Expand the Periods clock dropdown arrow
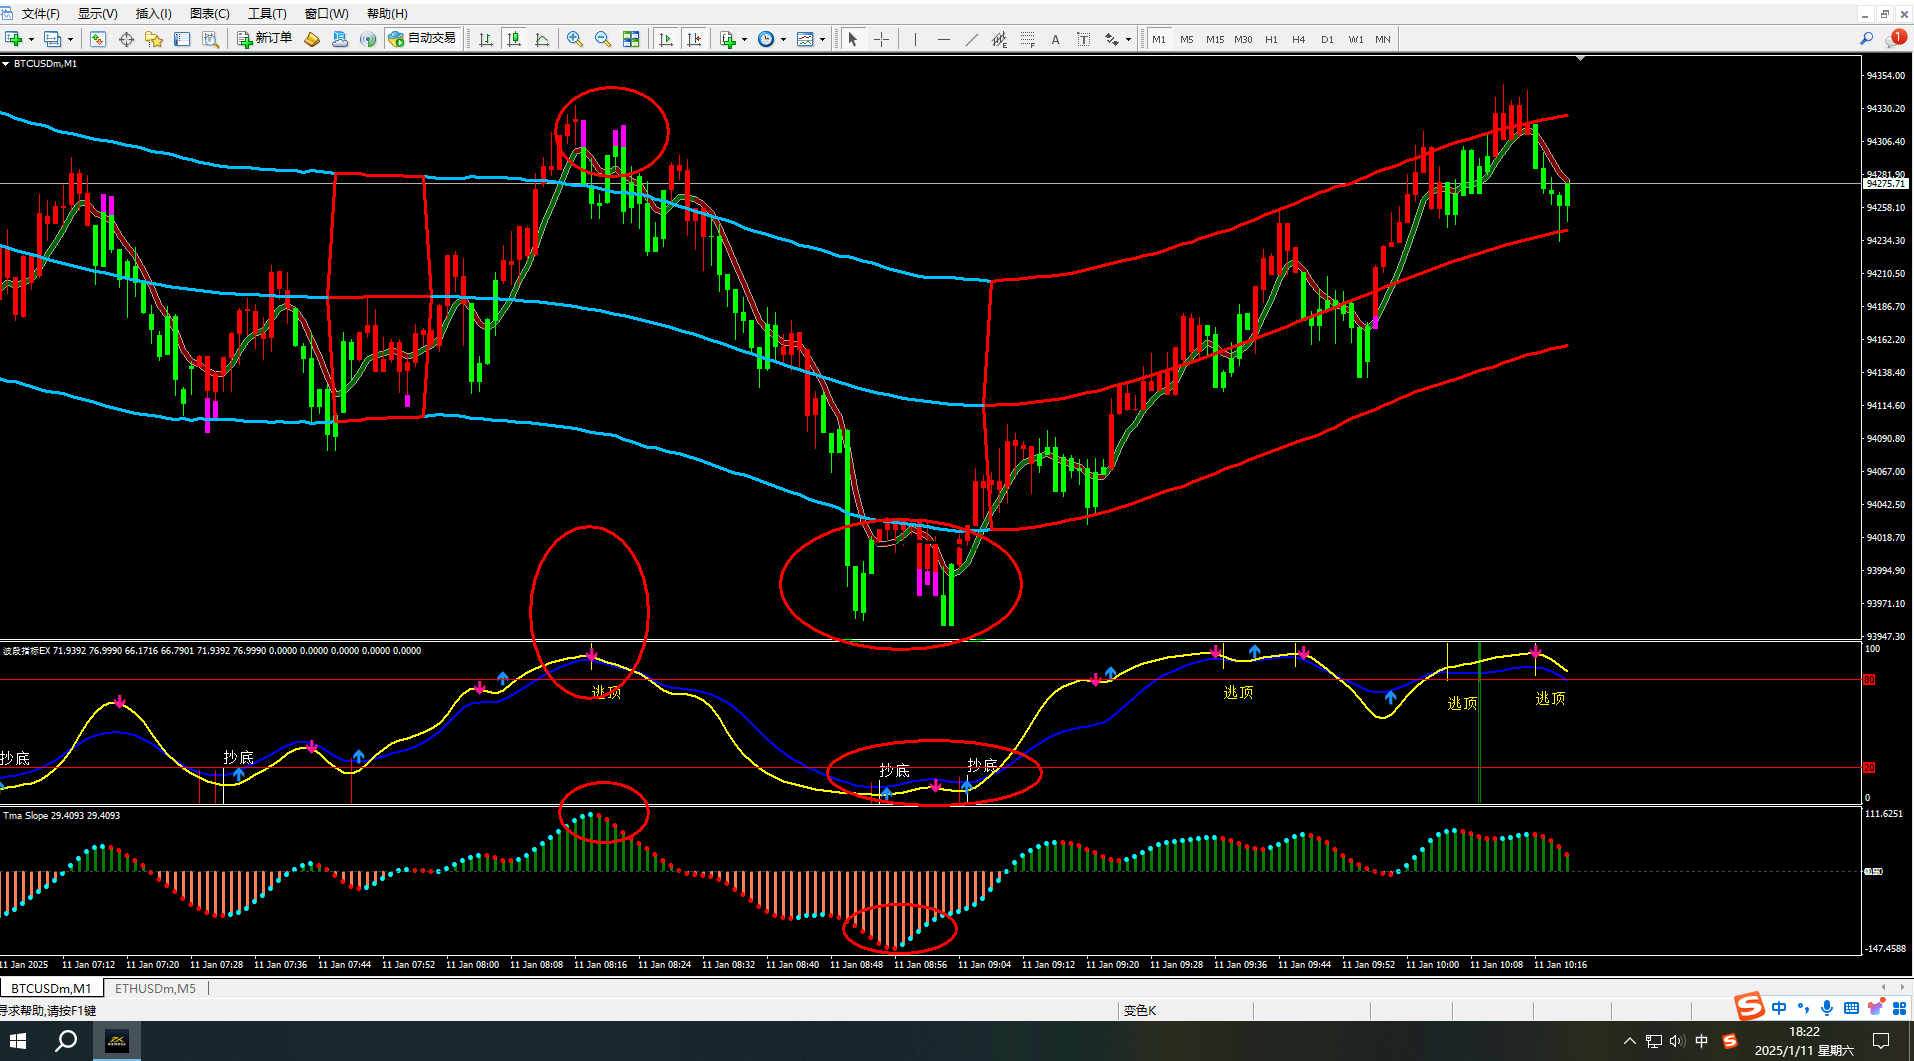This screenshot has height=1061, width=1914. (783, 40)
